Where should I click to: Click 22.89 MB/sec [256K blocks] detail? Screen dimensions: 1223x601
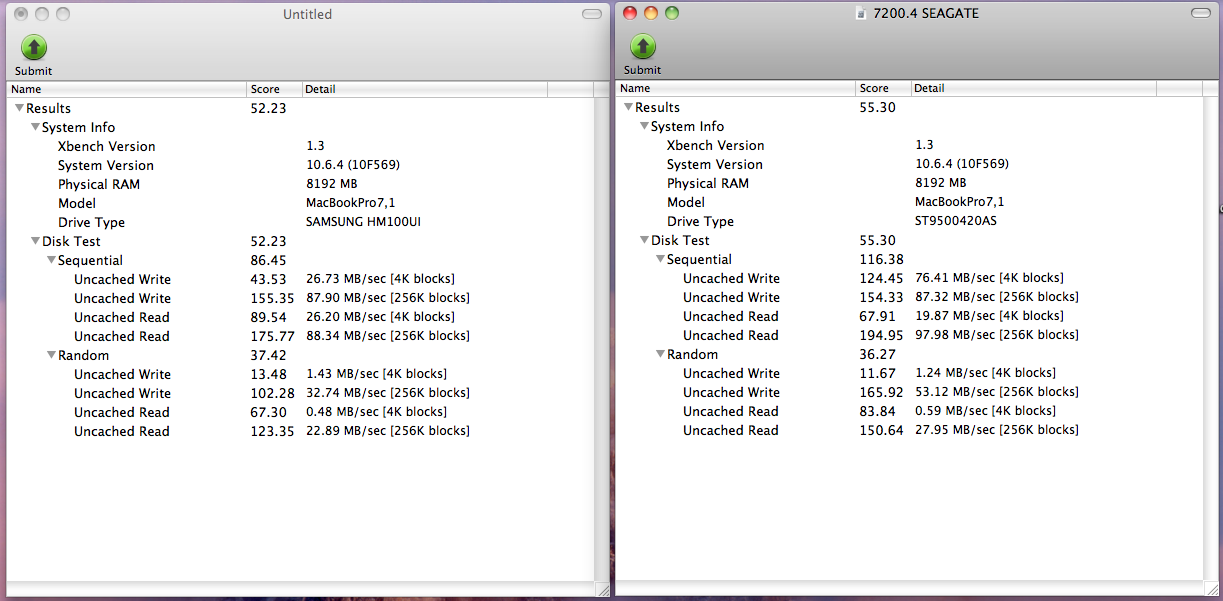click(388, 431)
